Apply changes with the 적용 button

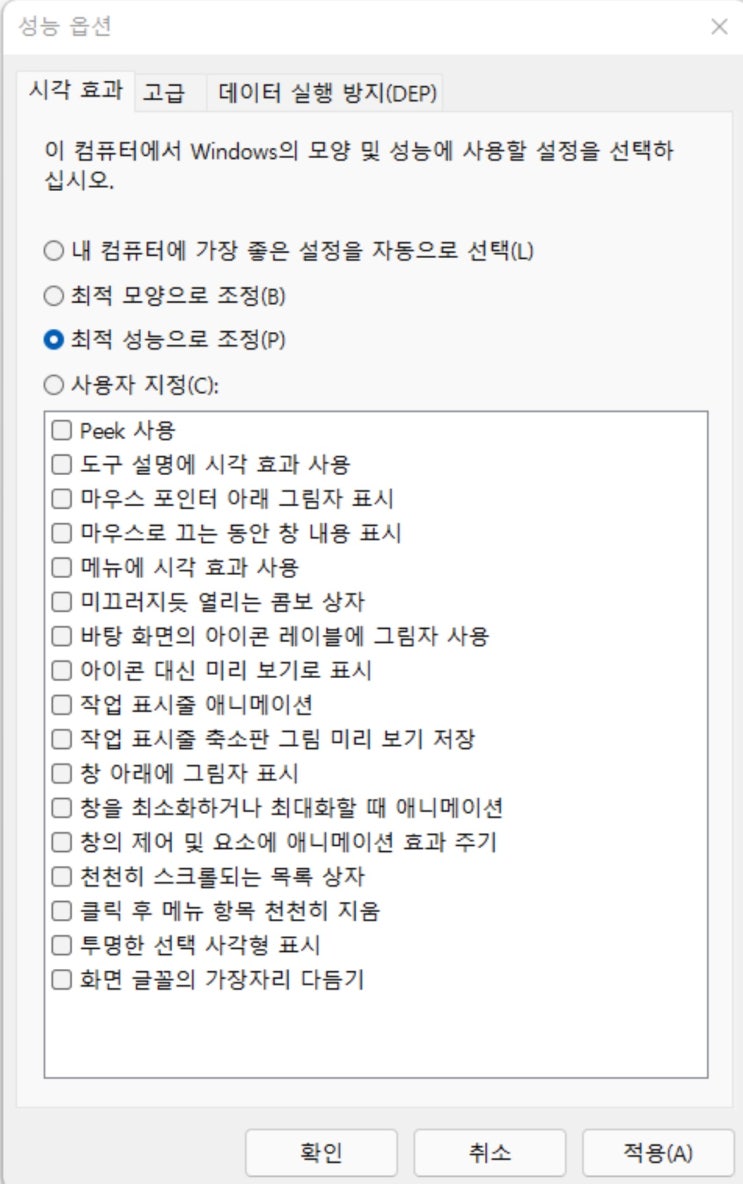coord(655,1152)
